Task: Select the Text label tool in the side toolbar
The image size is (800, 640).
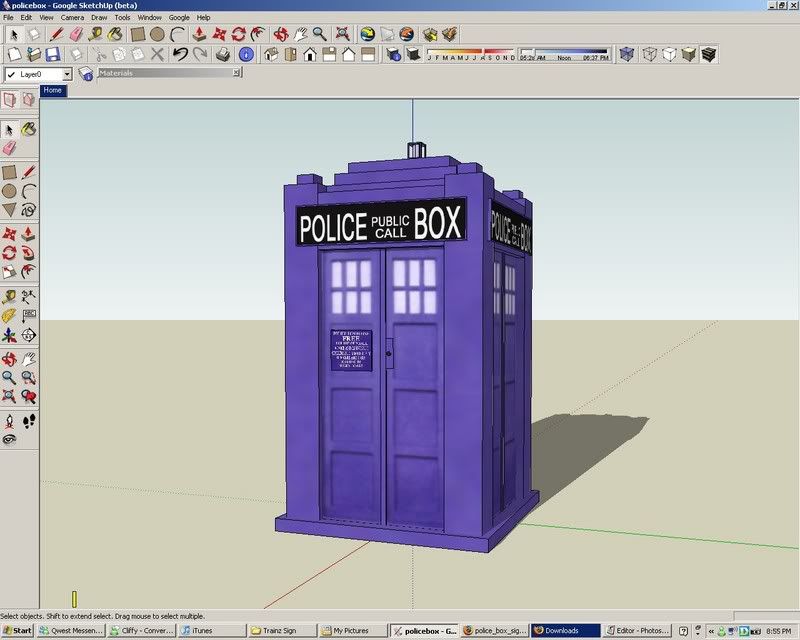Action: click(29, 316)
